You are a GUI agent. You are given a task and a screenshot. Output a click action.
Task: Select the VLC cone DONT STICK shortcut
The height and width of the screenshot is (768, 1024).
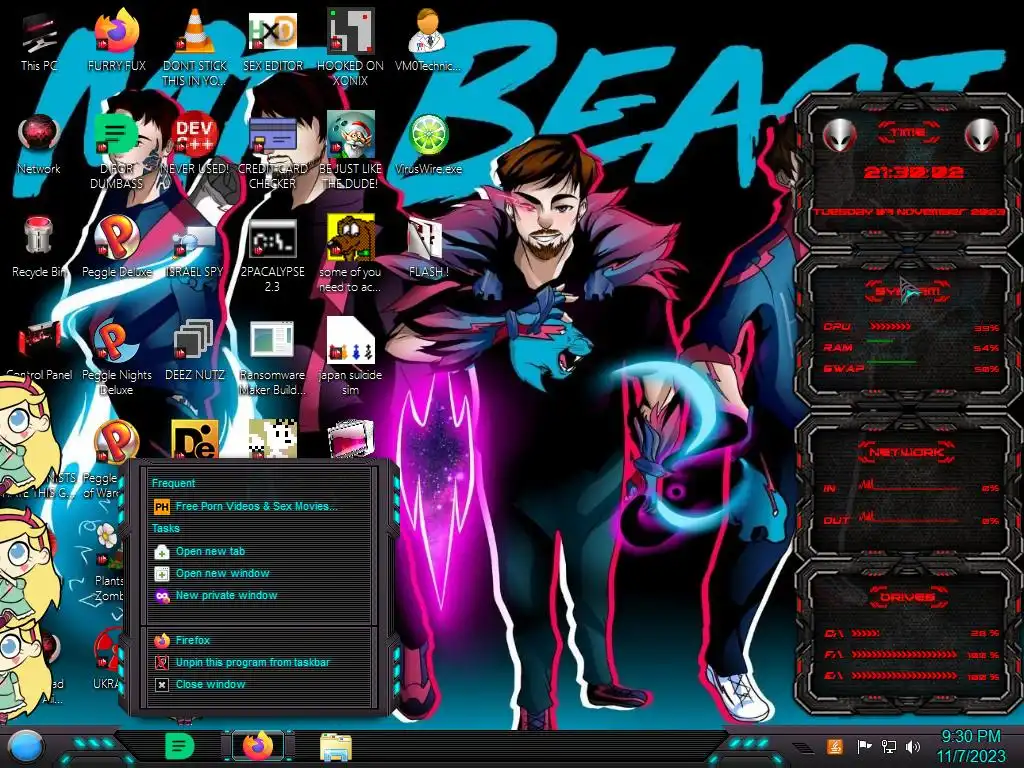195,47
